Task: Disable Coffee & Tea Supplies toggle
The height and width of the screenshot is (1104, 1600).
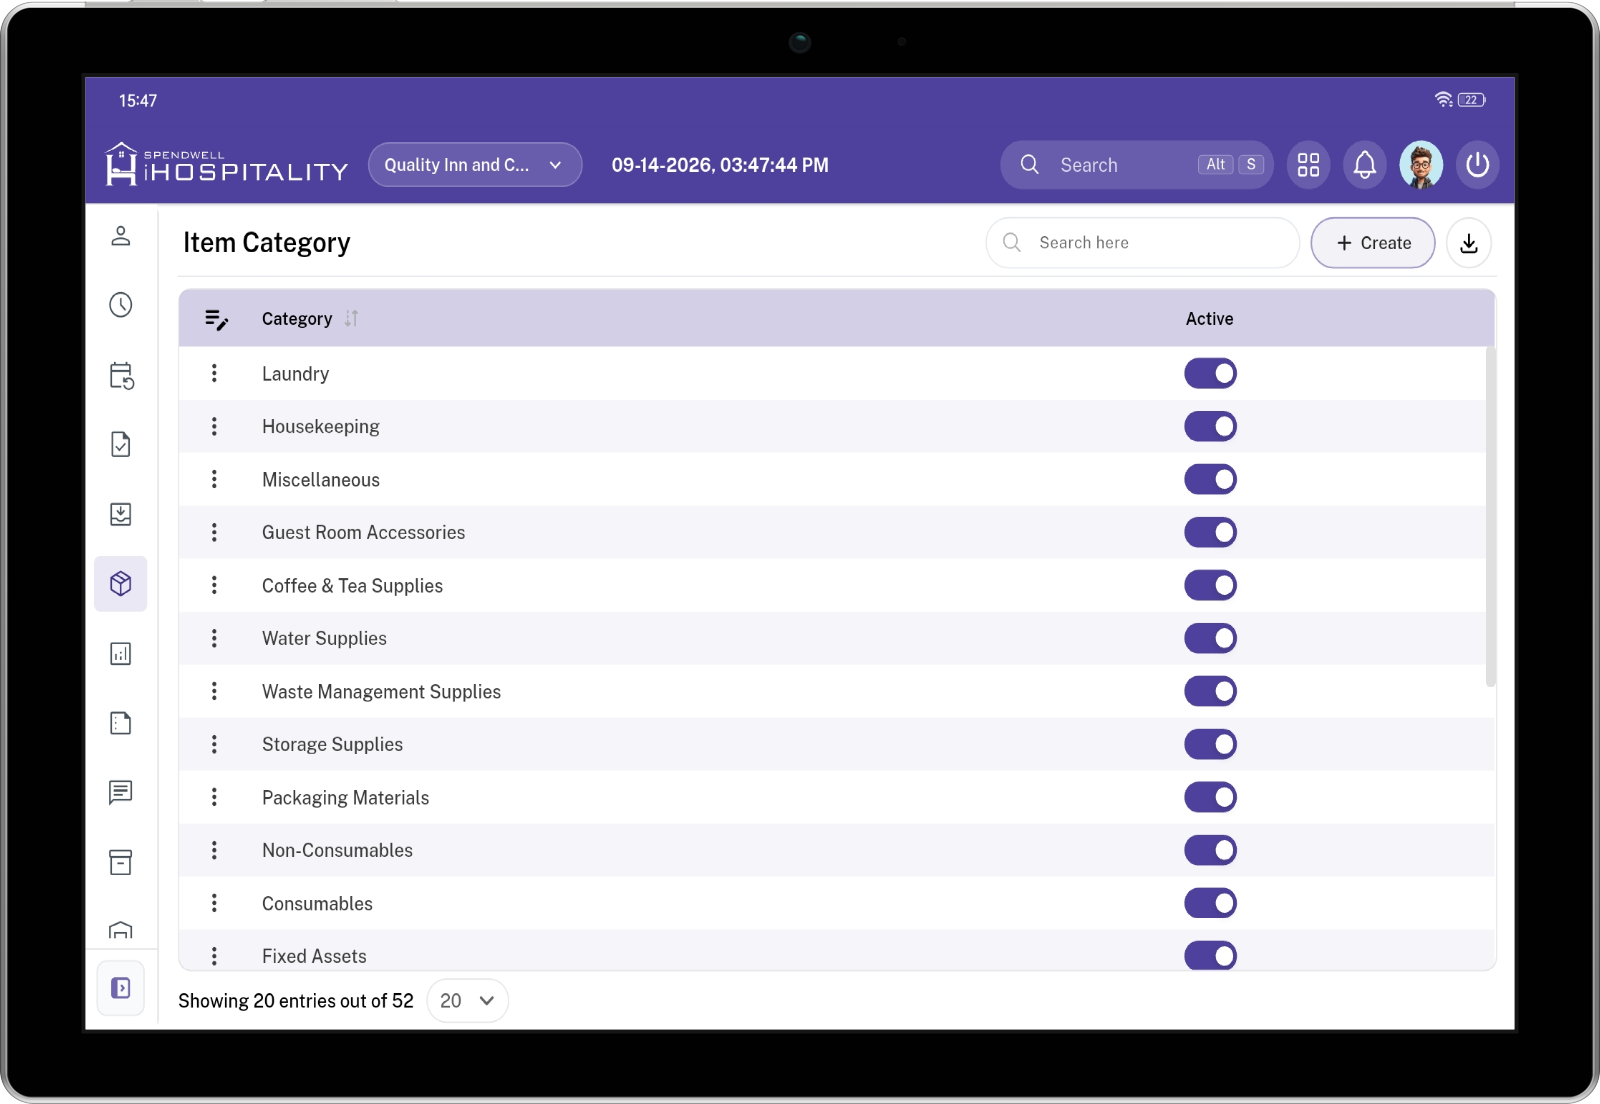Action: coord(1211,586)
